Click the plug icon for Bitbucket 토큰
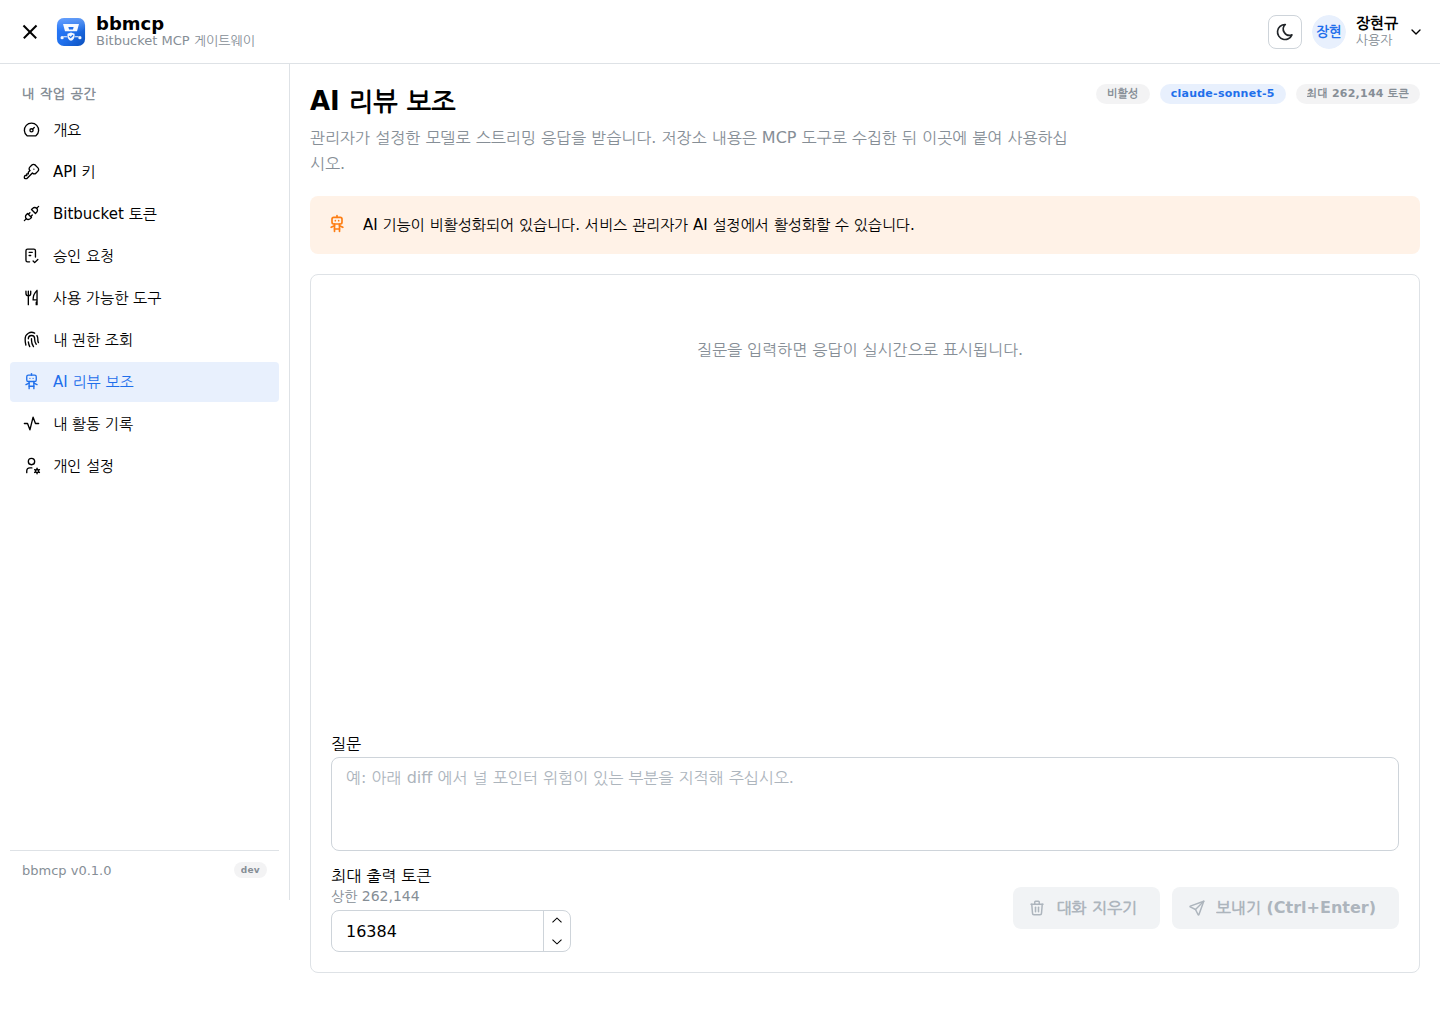This screenshot has height=1013, width=1440. [x=32, y=214]
